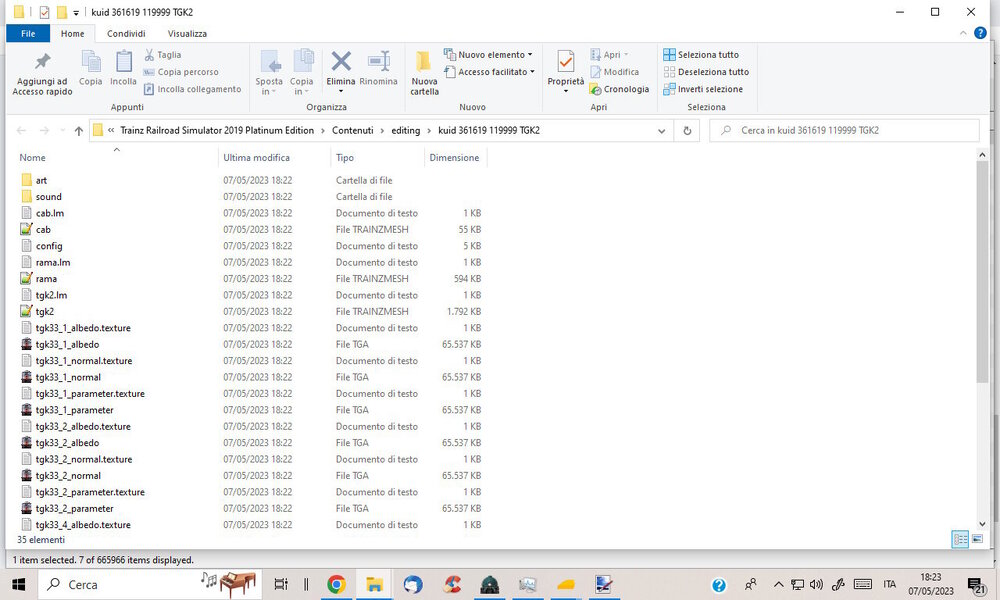
Task: Select the tgk33_2_parameter TGA file
Action: (x=74, y=509)
